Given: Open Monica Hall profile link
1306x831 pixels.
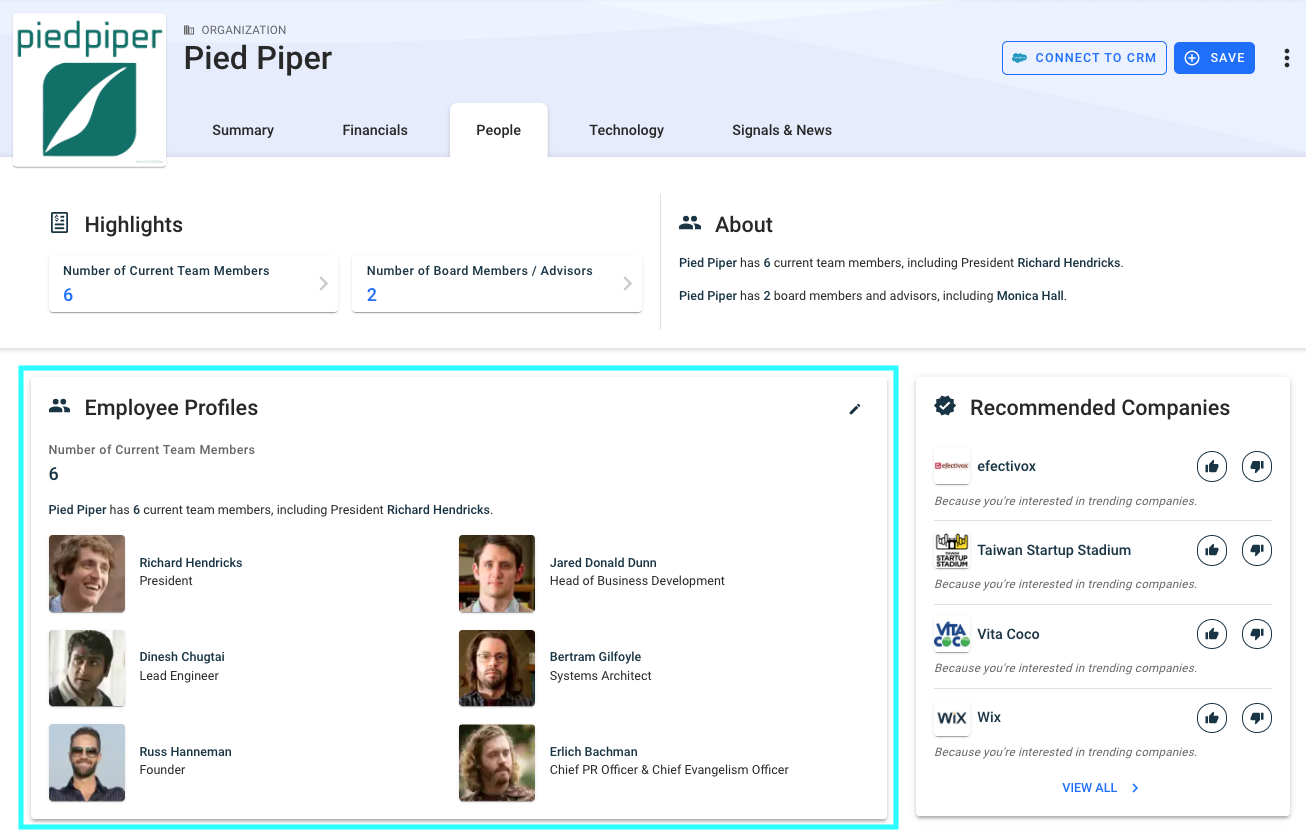Looking at the screenshot, I should point(1030,296).
